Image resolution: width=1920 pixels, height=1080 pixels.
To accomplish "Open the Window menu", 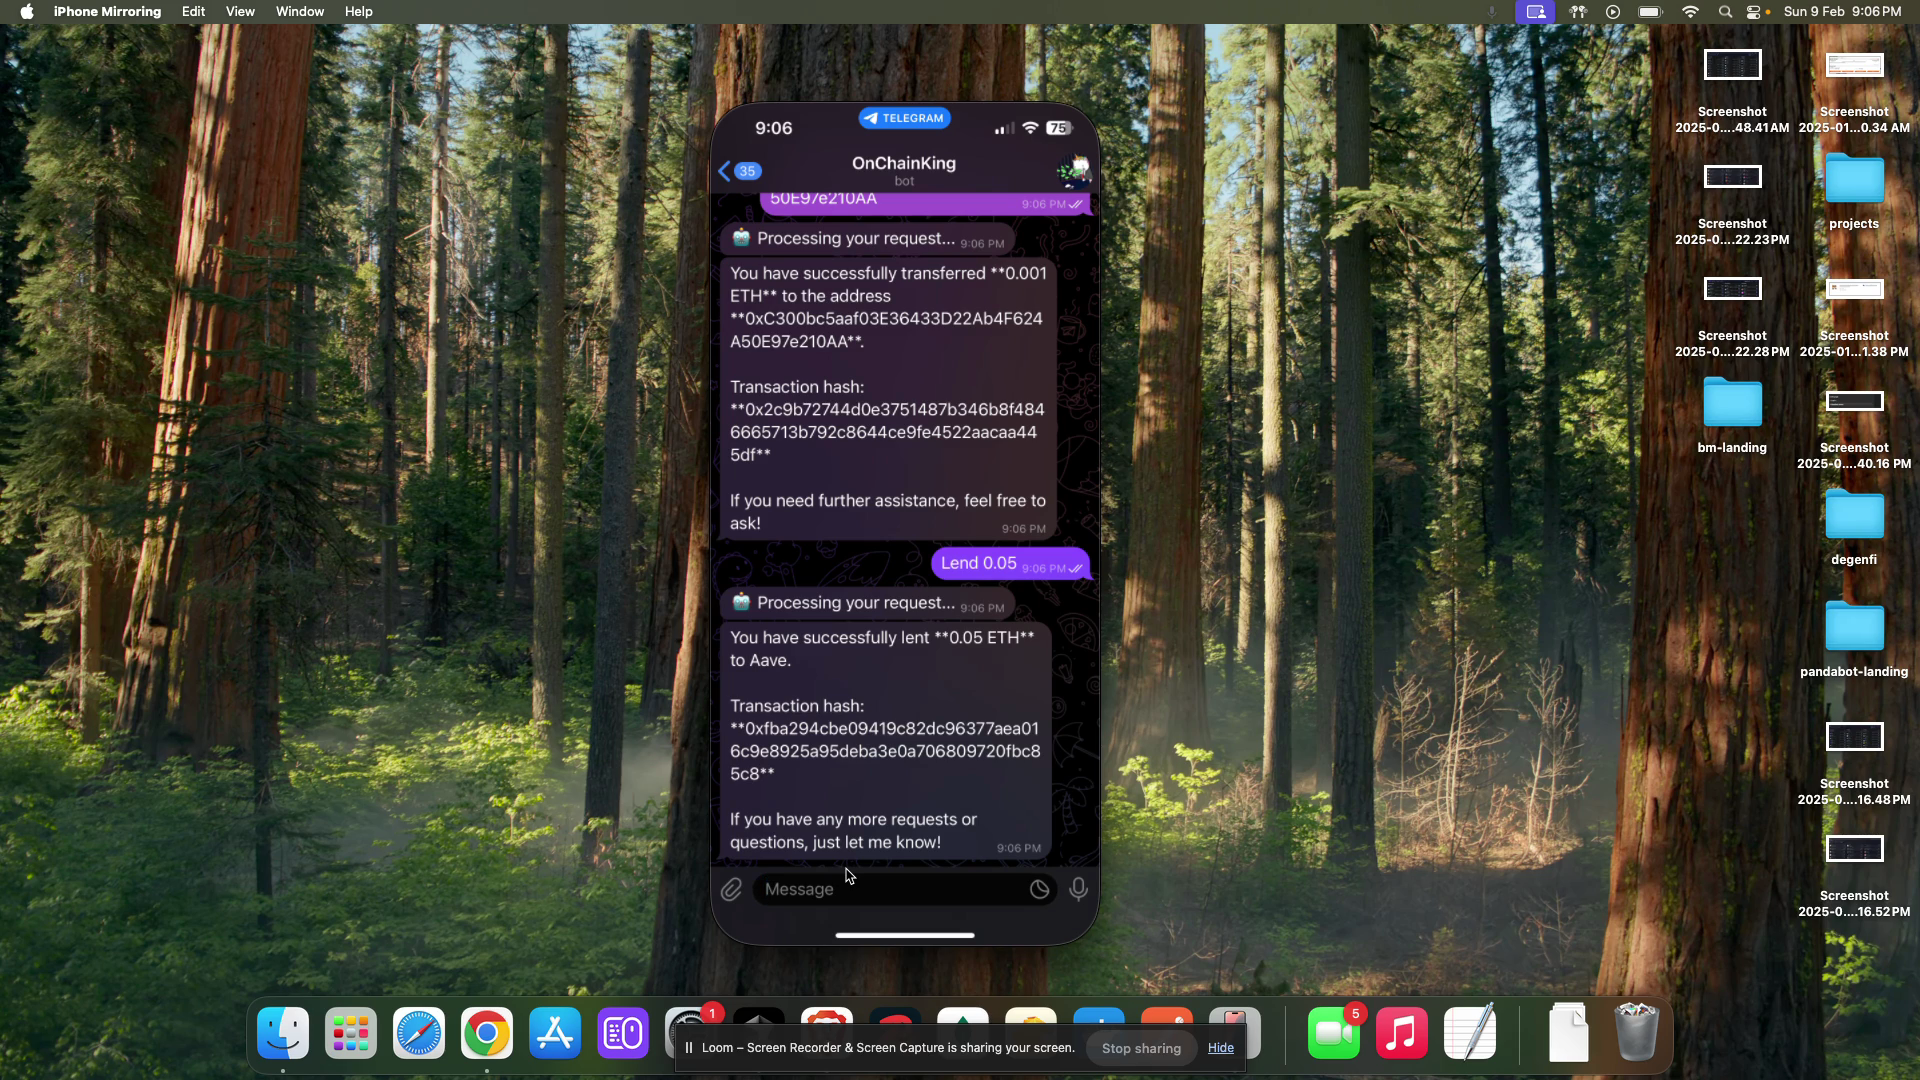I will pyautogui.click(x=300, y=12).
